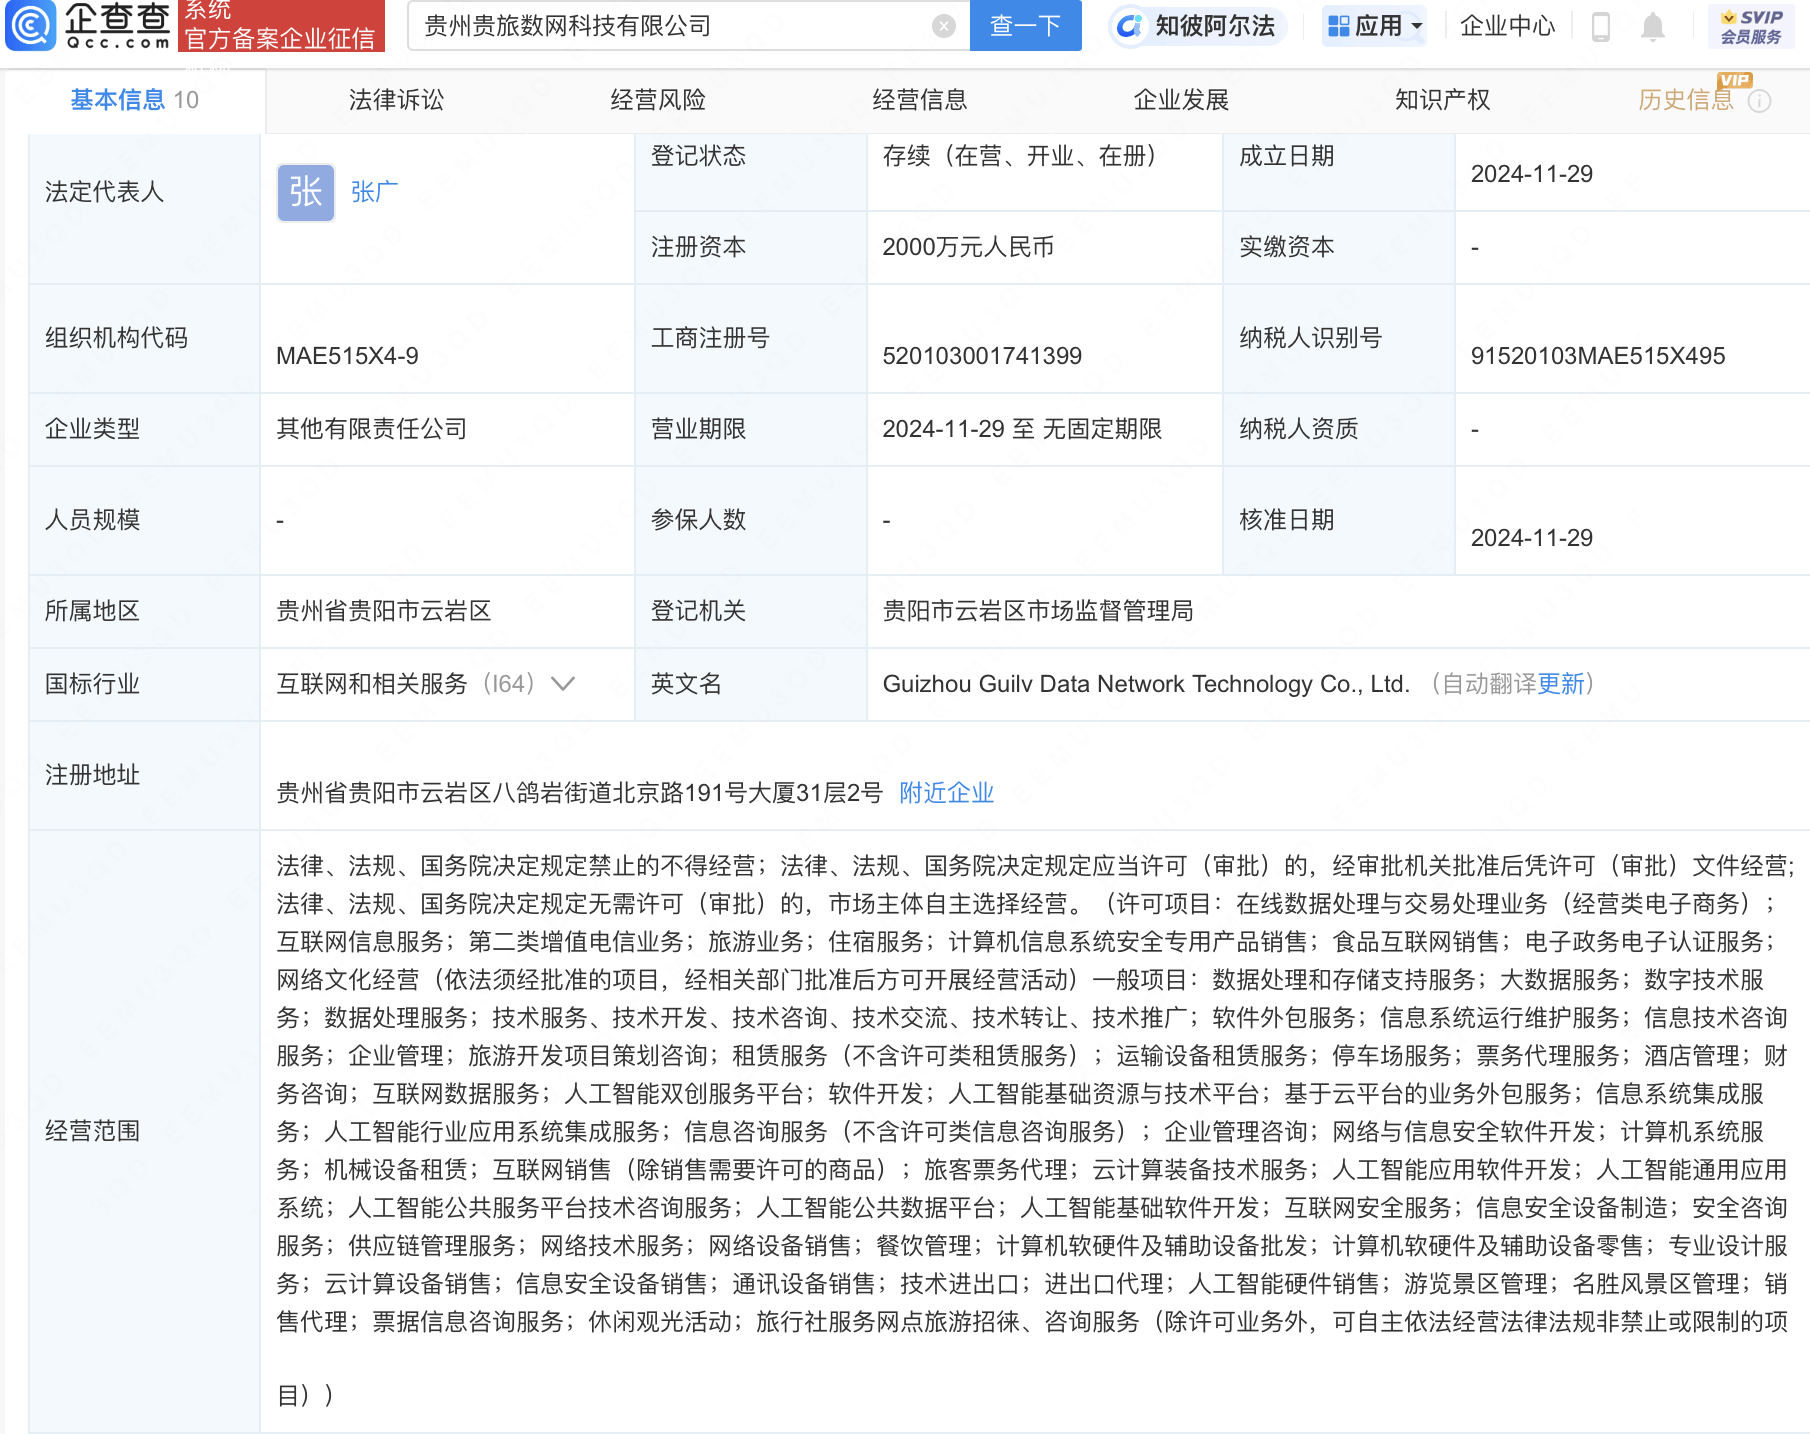Open the 历史信息 VIP tab
1810x1434 pixels.
point(1686,100)
